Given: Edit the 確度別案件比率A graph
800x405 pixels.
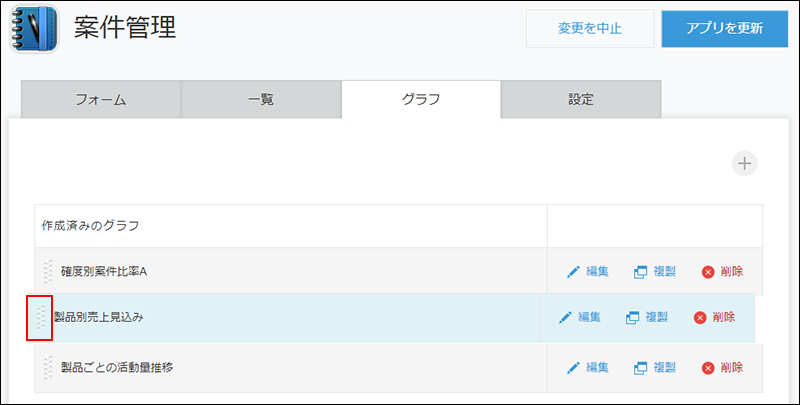Looking at the screenshot, I should click(588, 271).
